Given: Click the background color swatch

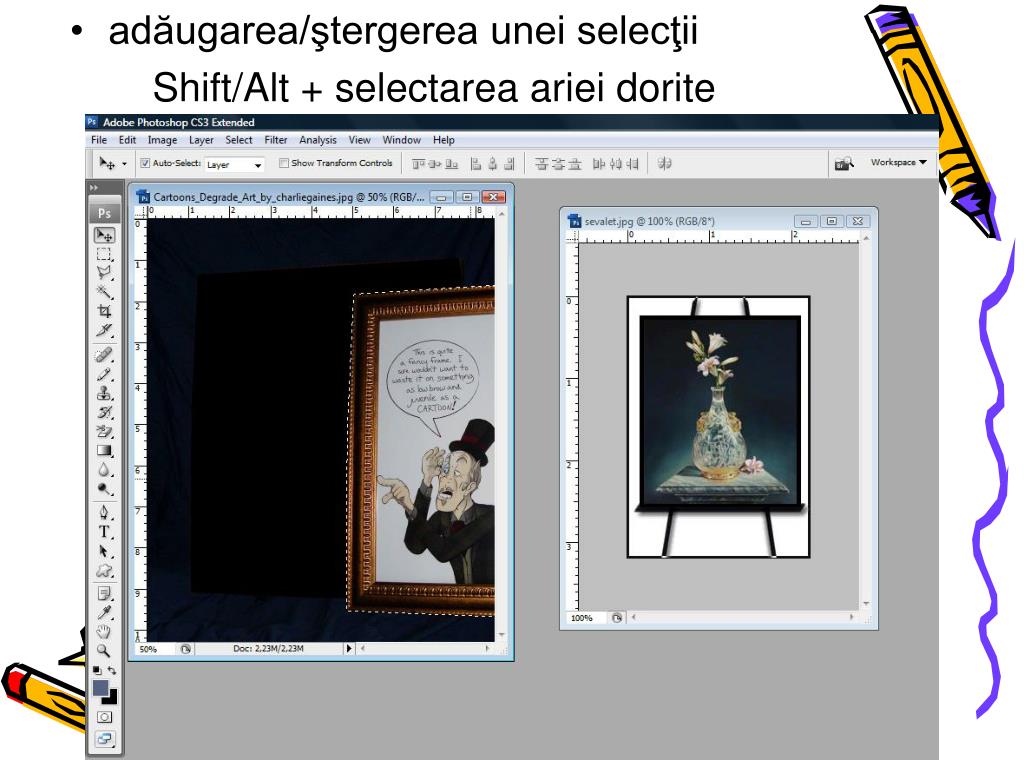Looking at the screenshot, I should tap(111, 698).
